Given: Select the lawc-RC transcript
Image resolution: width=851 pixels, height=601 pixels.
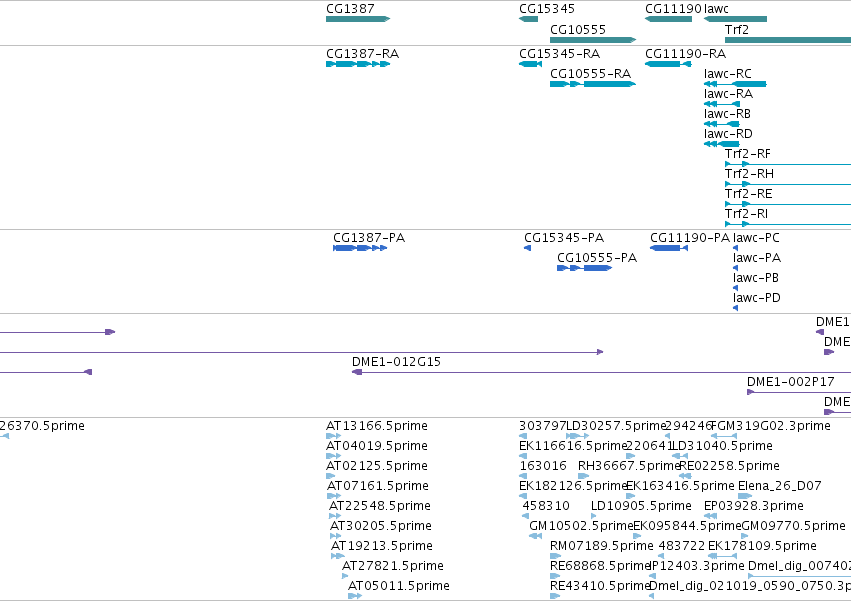Looking at the screenshot, I should [x=735, y=84].
